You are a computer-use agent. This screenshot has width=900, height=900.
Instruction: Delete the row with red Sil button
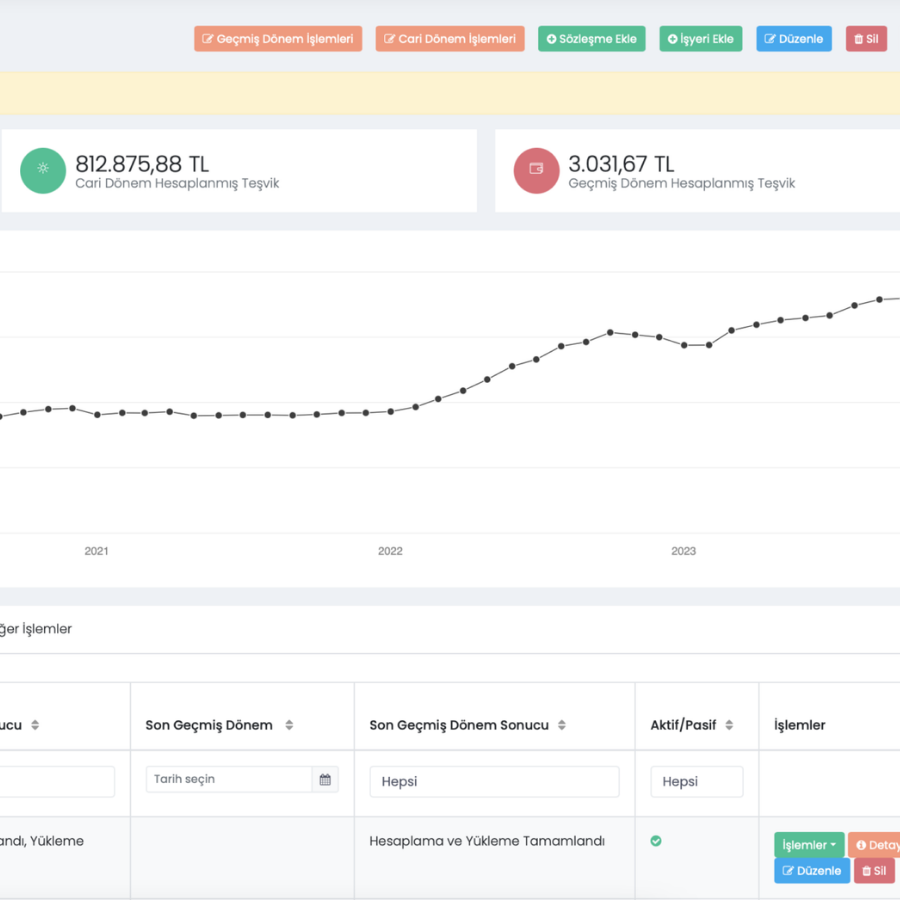coord(873,871)
